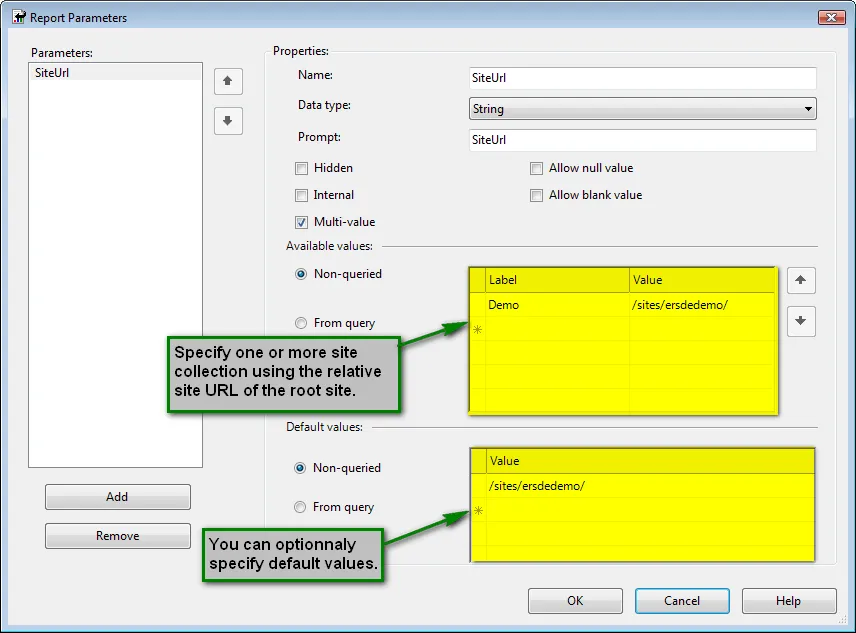Open the Data type combo box showing String
The height and width of the screenshot is (633, 856).
(640, 108)
